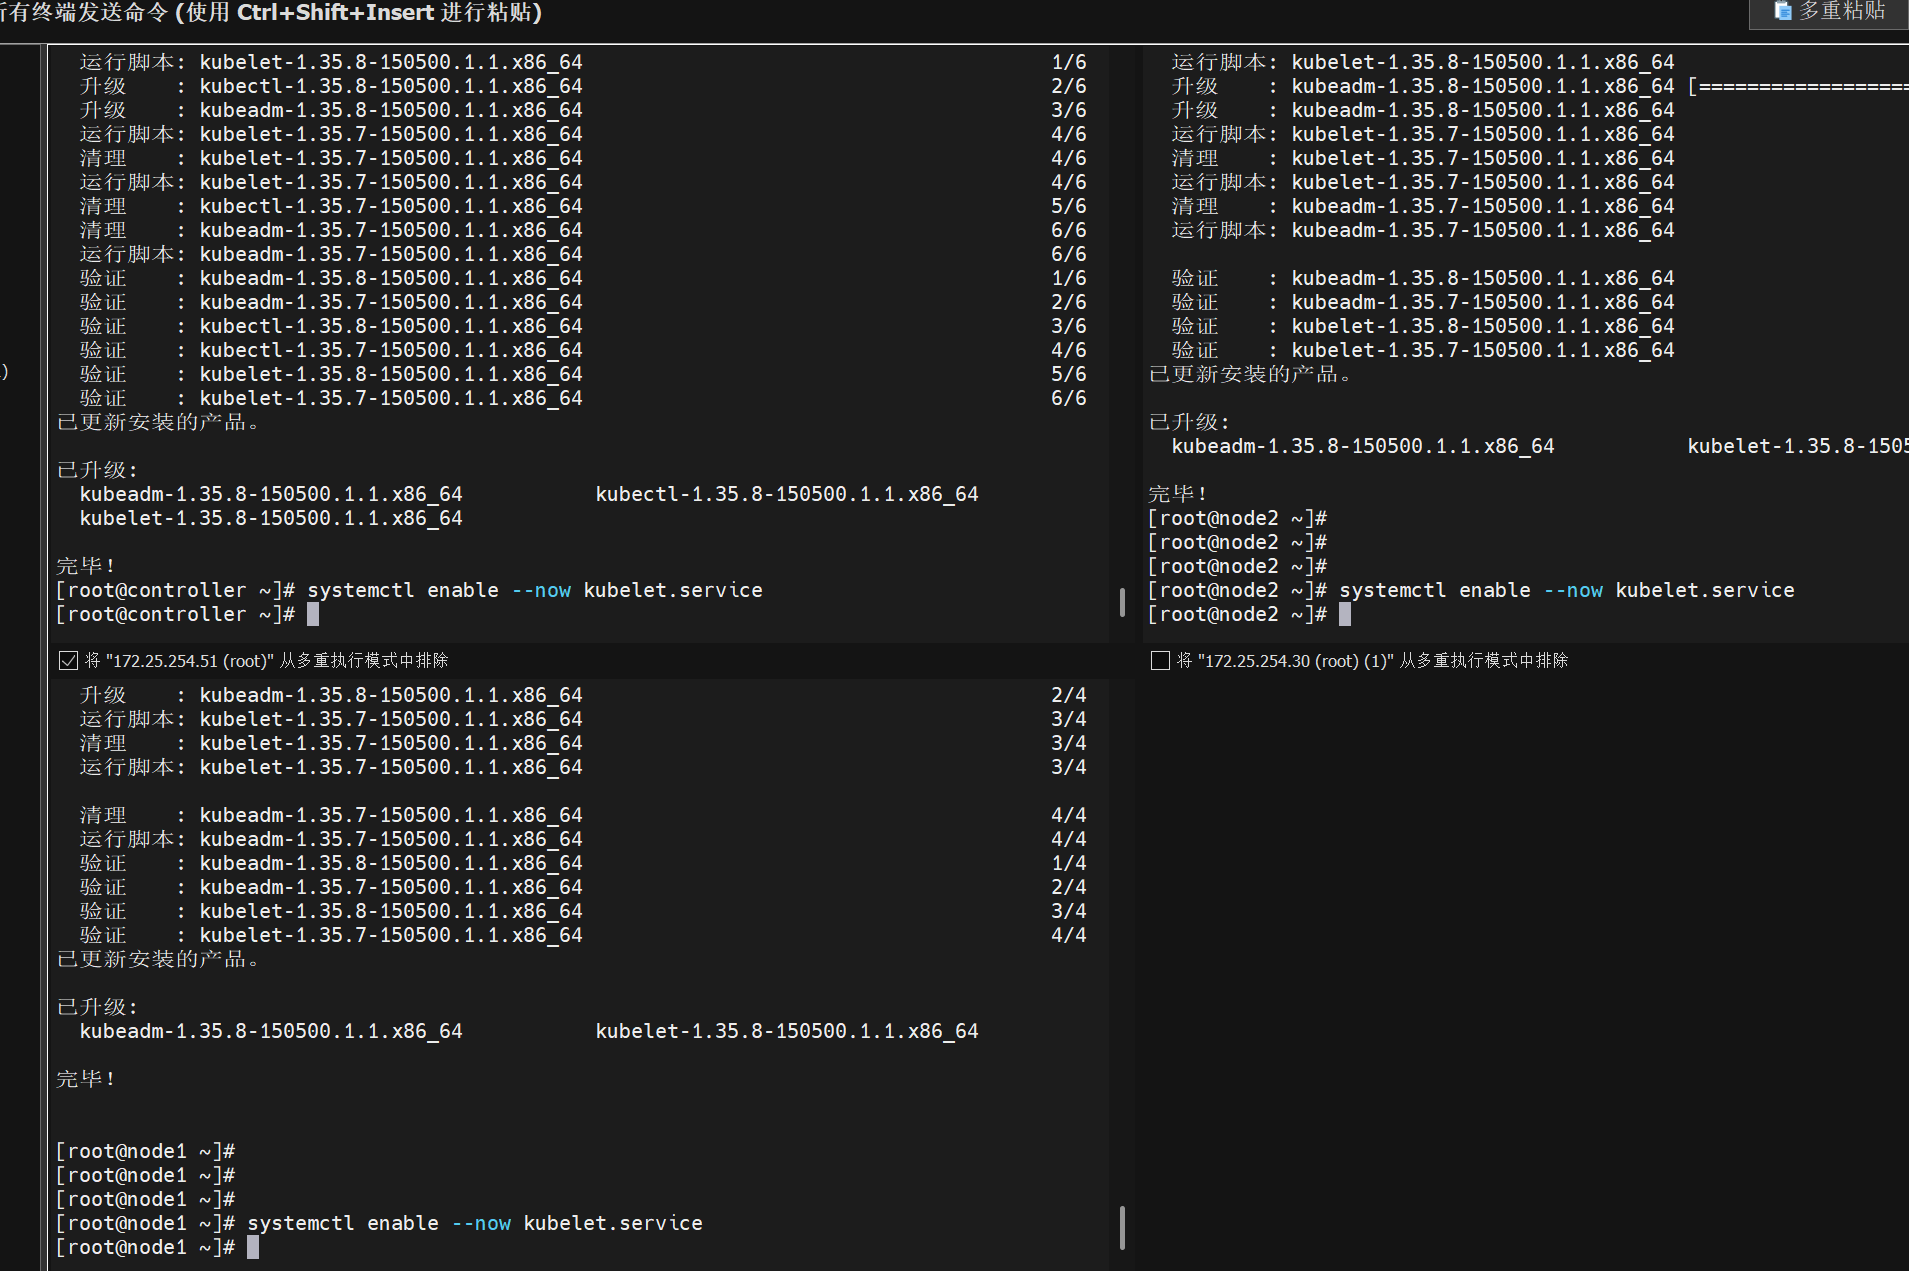Screen dimensions: 1909x1271
Task: Click kubectl-1.35.8 in controller's 已升级 list
Action: [x=786, y=494]
